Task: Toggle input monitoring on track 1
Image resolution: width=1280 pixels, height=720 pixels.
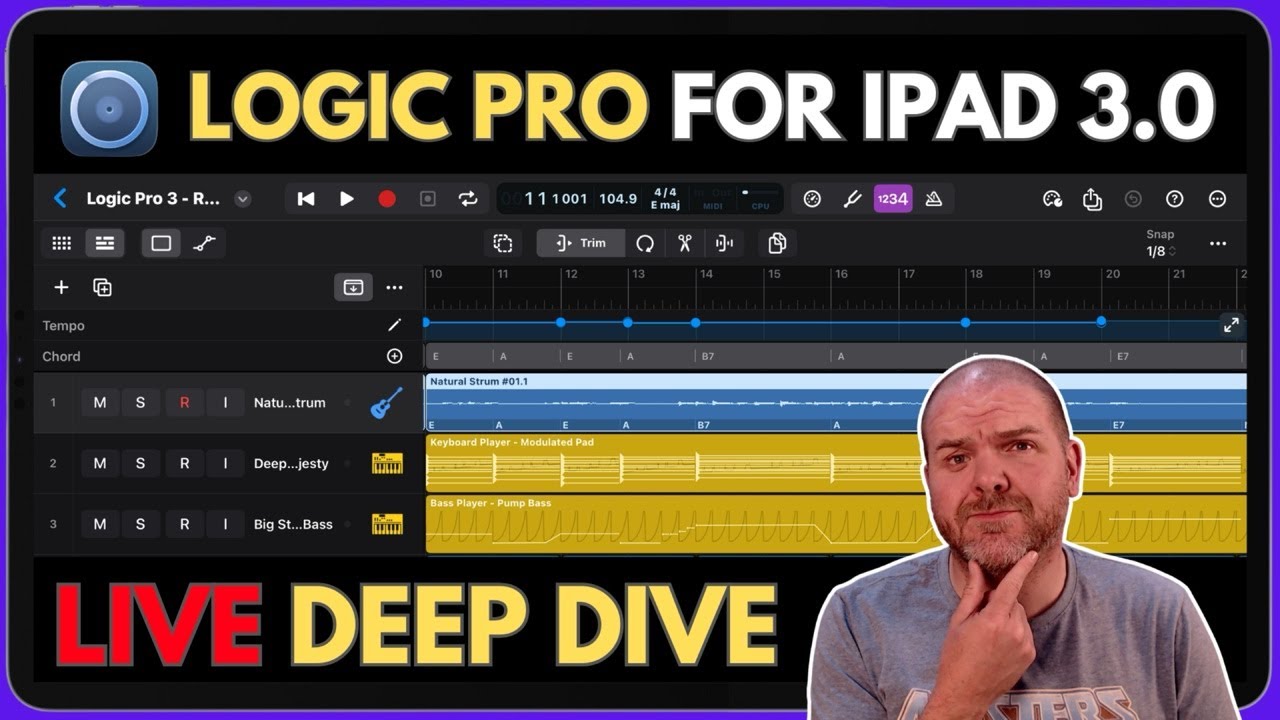Action: (225, 403)
